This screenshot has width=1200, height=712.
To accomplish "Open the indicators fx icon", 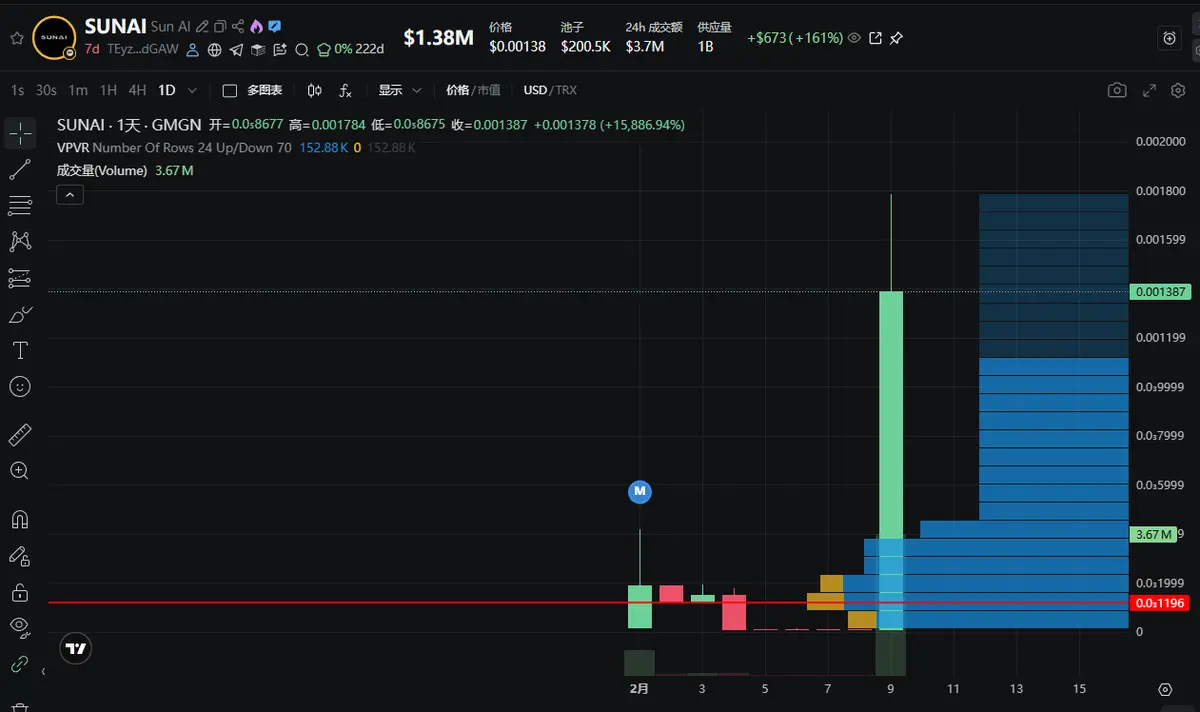I will coord(345,90).
